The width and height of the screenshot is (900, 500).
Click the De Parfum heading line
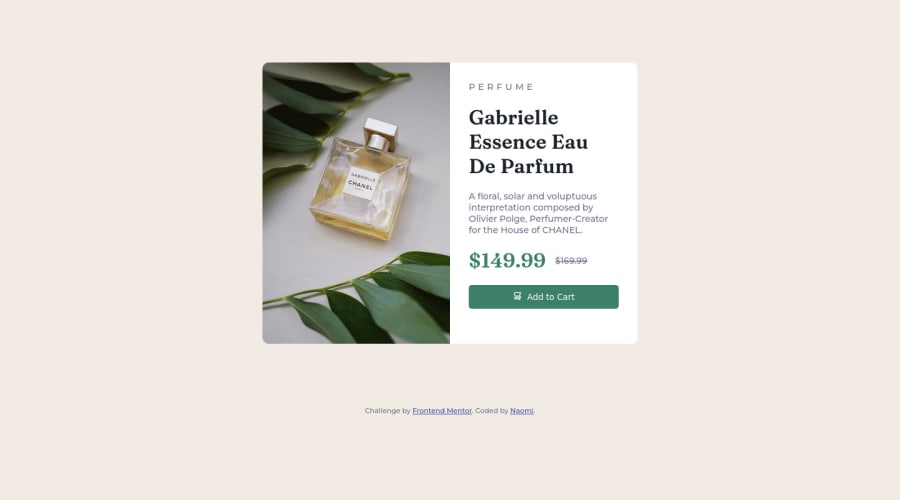(521, 166)
